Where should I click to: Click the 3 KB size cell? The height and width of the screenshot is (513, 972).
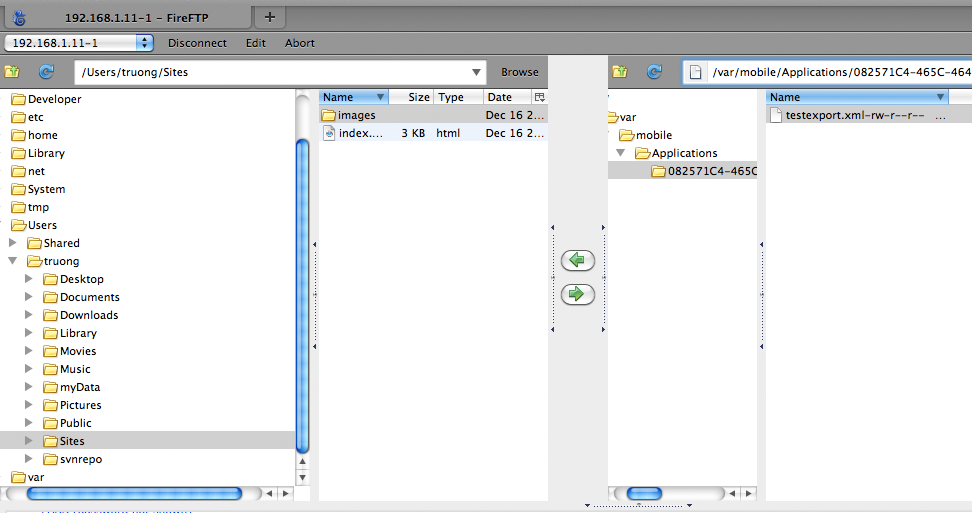(x=413, y=133)
